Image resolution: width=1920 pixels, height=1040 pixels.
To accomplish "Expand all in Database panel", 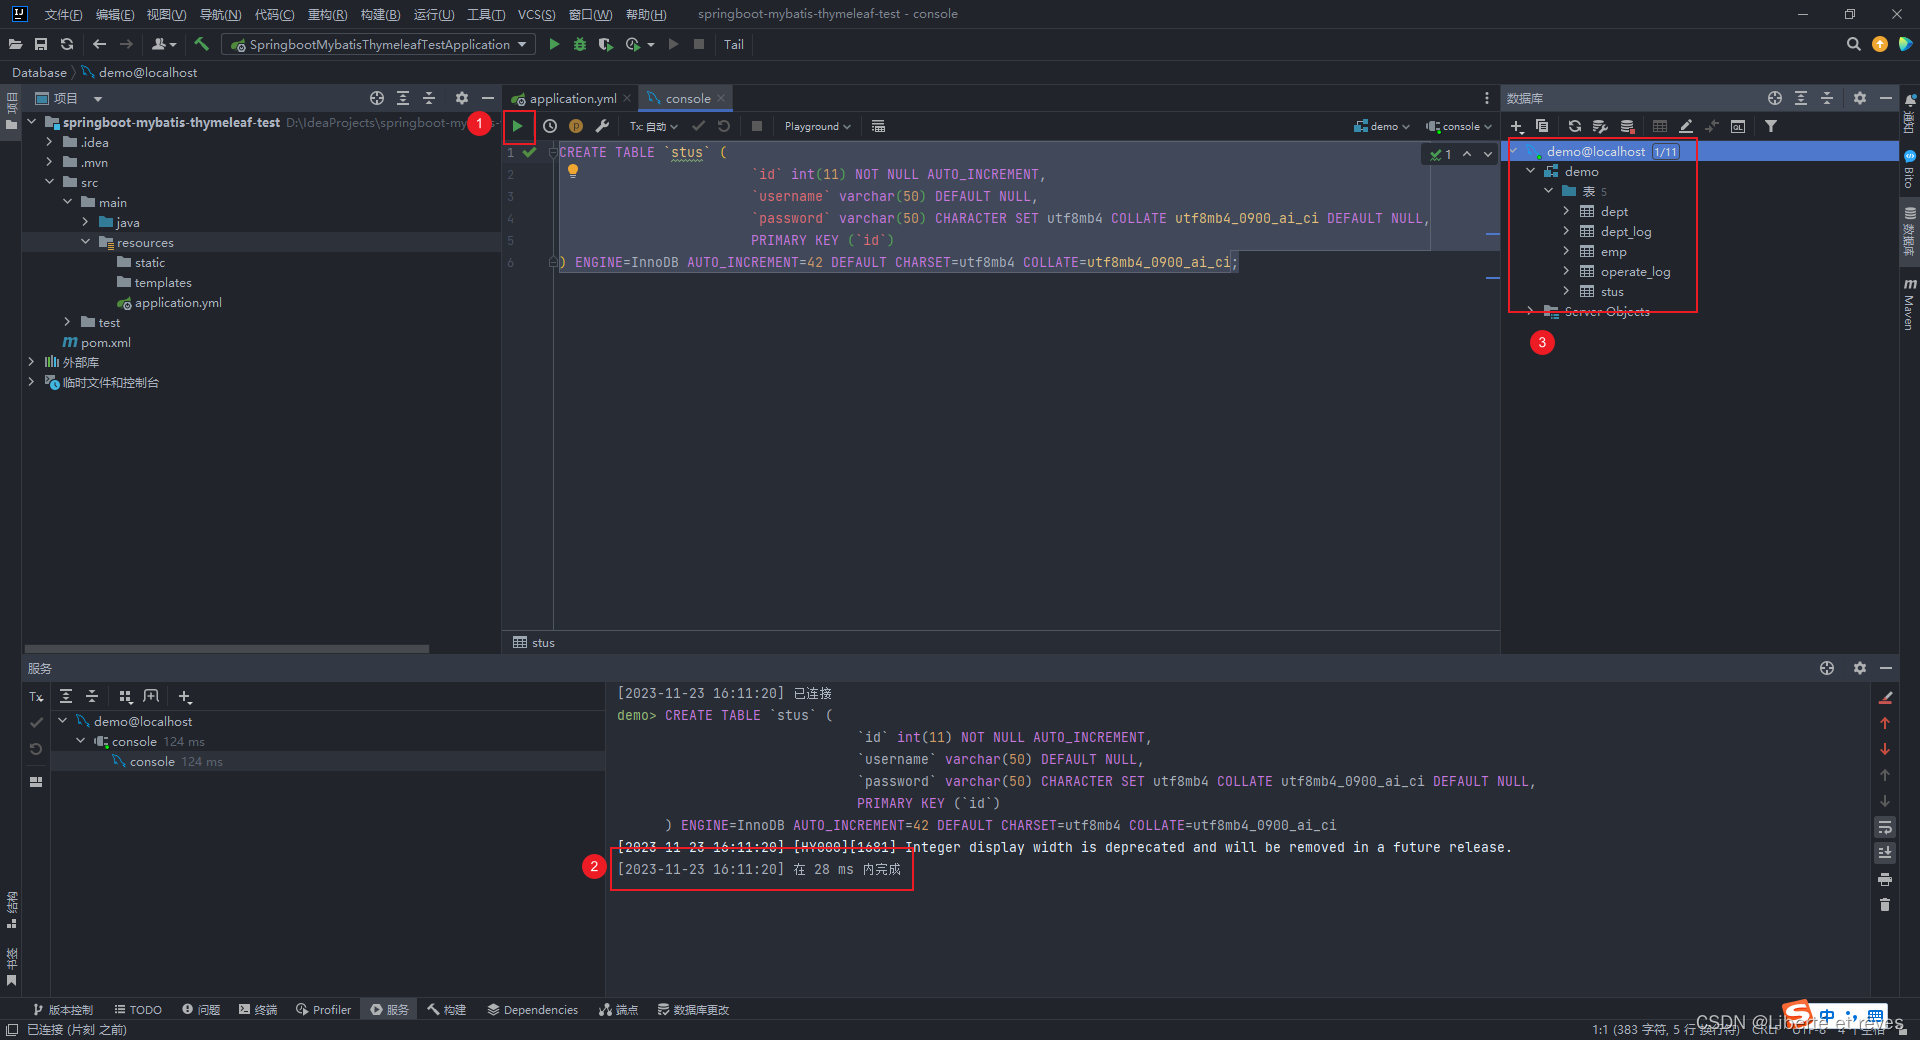I will 1801,98.
